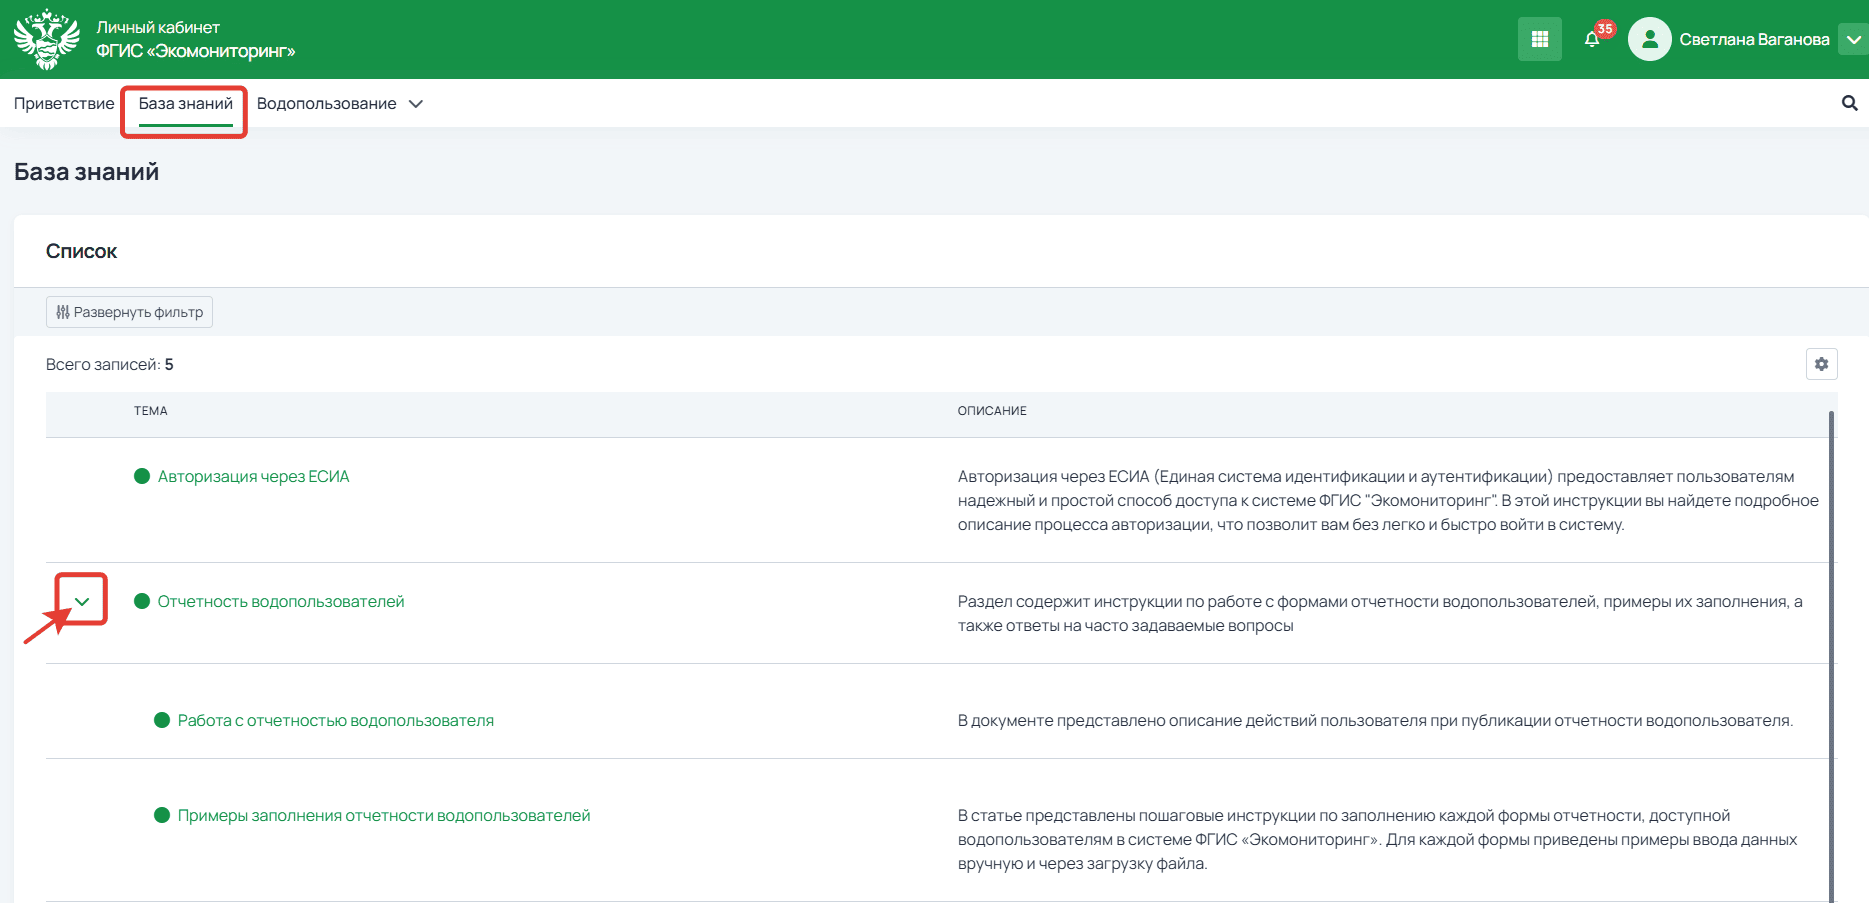Viewport: 1869px width, 903px height.
Task: Click the Развернуть фильтр button
Action: [129, 312]
